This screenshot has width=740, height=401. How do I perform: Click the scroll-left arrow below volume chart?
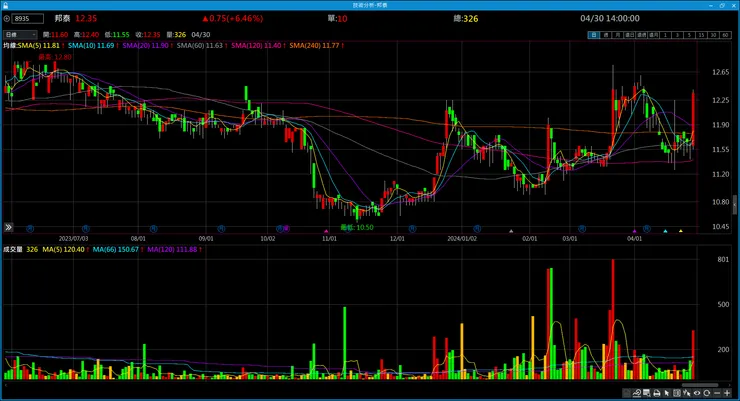click(5, 385)
